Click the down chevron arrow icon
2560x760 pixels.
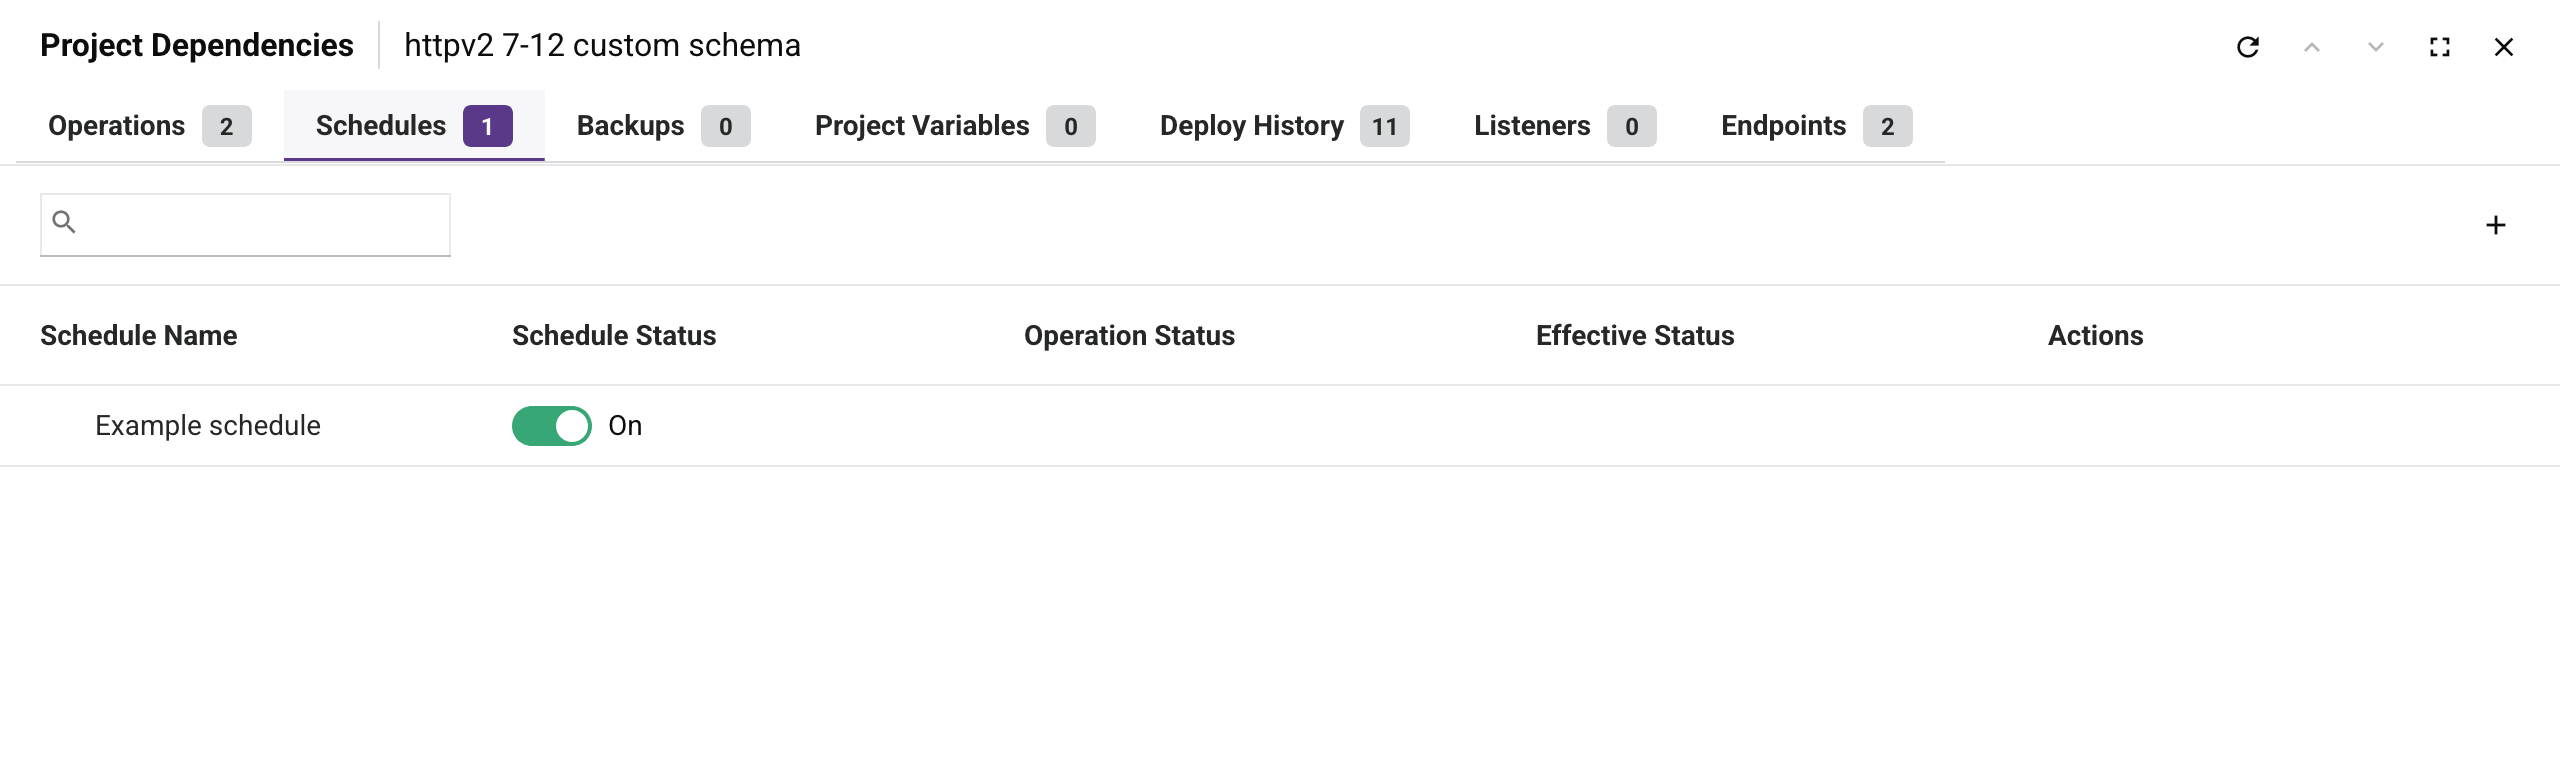(2376, 47)
